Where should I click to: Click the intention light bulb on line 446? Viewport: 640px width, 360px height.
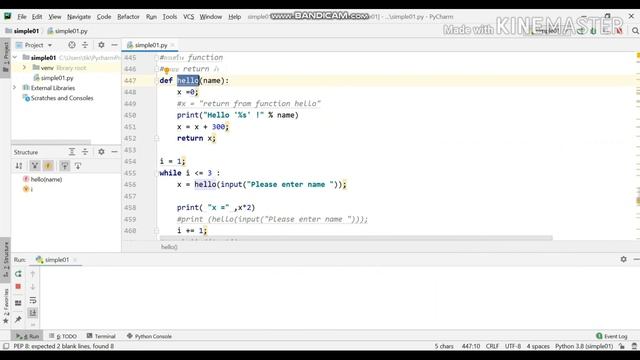pyautogui.click(x=167, y=71)
